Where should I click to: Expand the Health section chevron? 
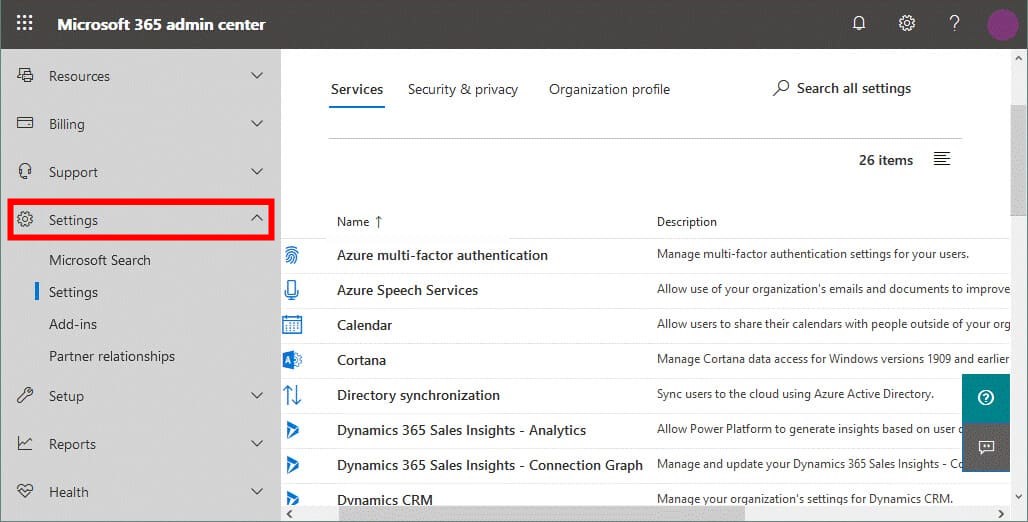[x=257, y=491]
